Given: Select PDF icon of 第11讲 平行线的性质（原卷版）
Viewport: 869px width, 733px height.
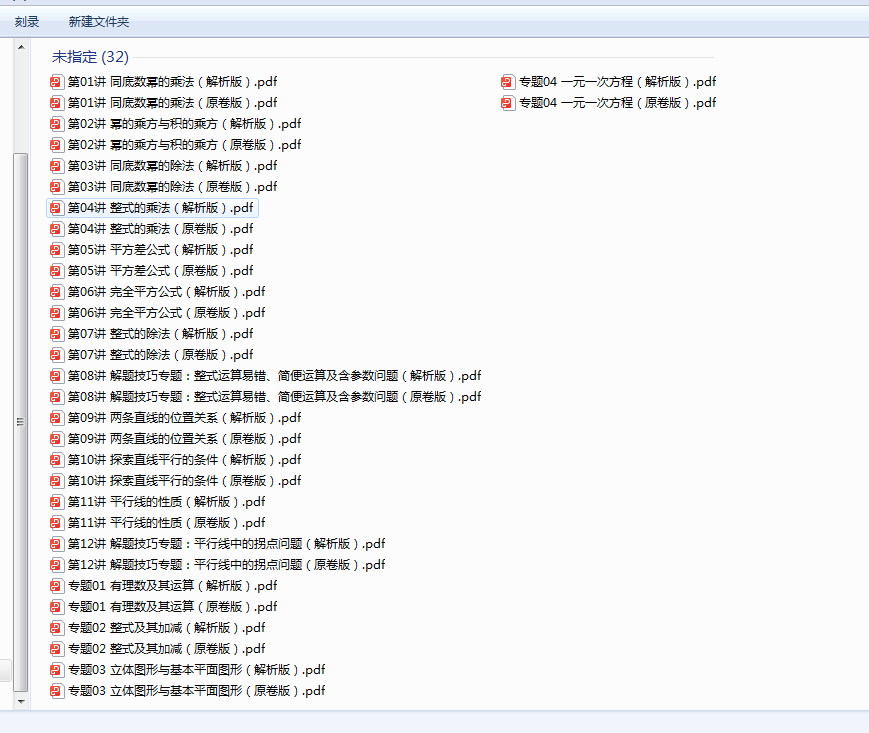Looking at the screenshot, I should click(x=57, y=523).
